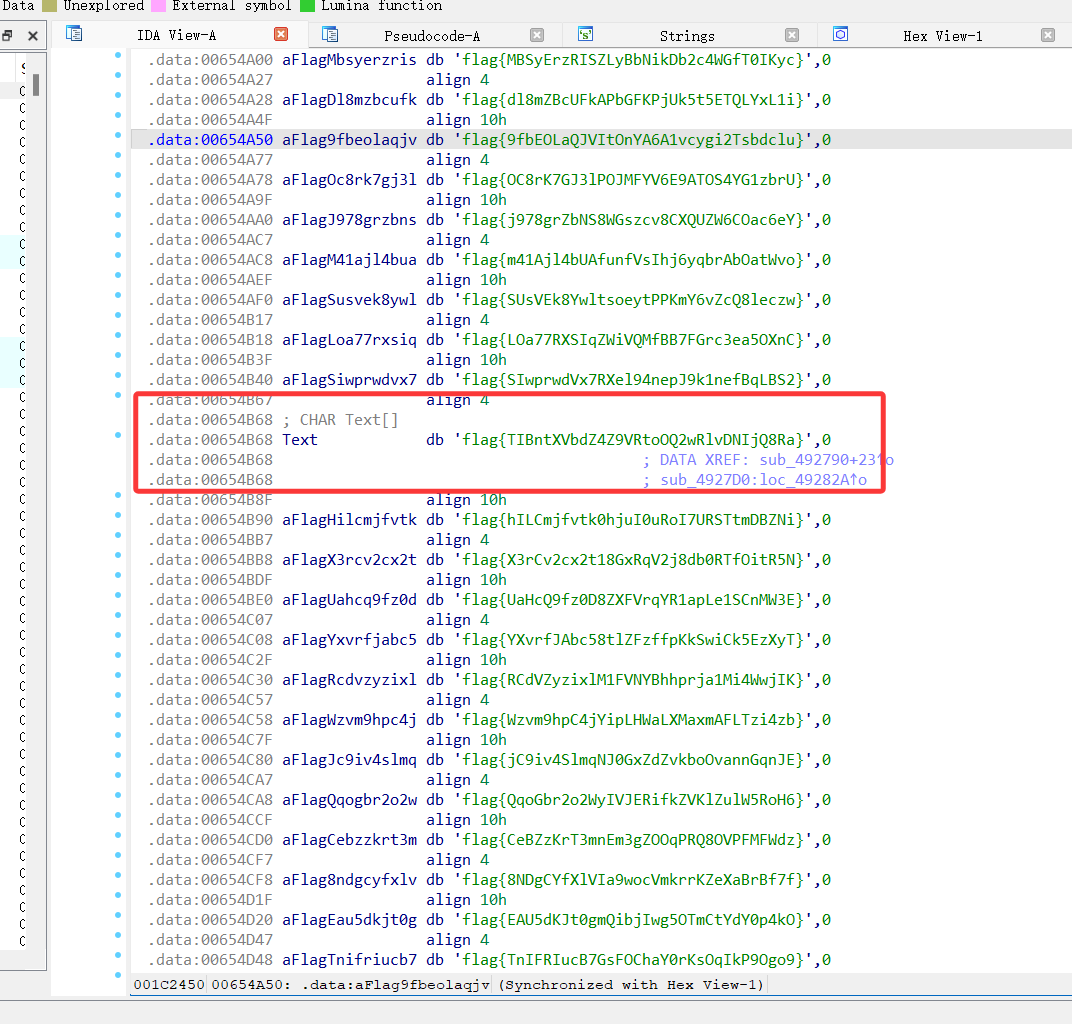
Task: Select the aFlagJ978grzbns label
Action: (x=349, y=220)
